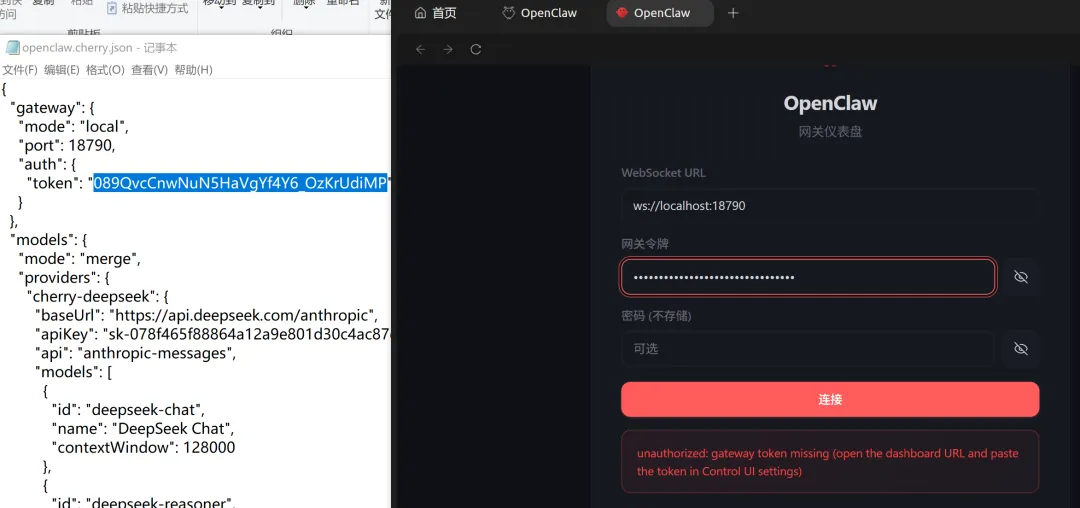
Task: Click the "port": 18790 line
Action: [x=67, y=146]
